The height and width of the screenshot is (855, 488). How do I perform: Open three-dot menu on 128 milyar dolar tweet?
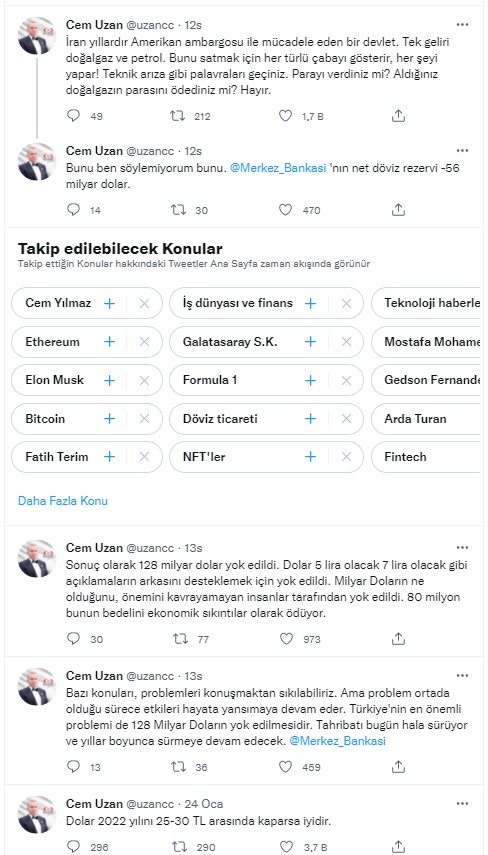point(462,547)
